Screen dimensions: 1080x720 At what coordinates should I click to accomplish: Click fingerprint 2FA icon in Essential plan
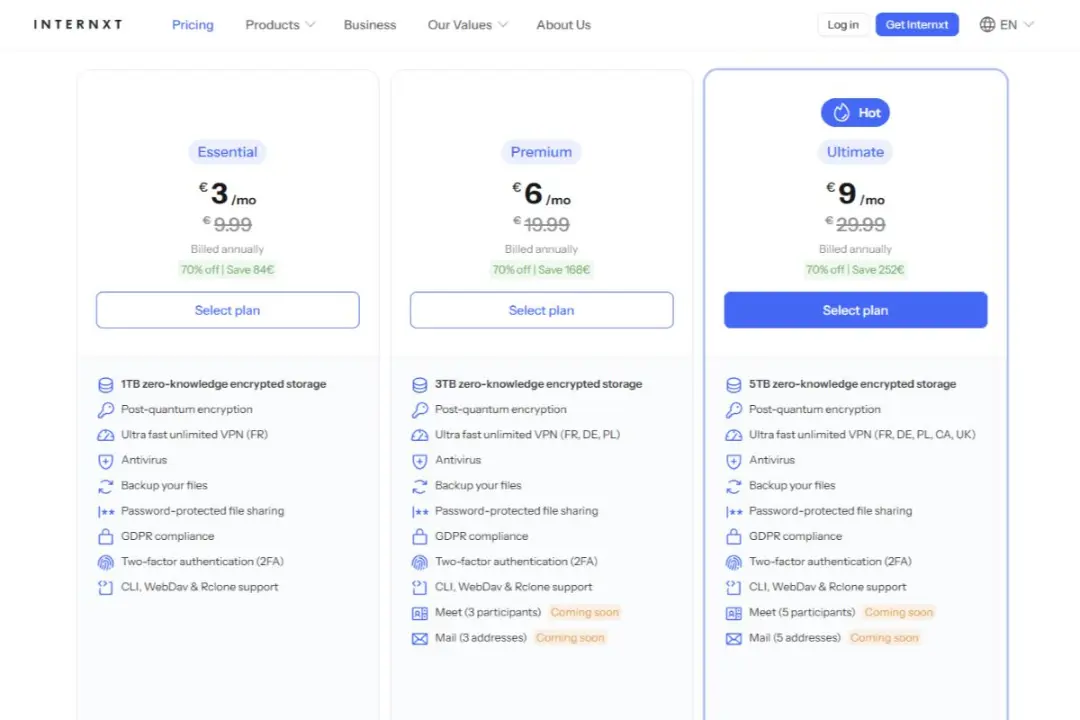point(105,562)
